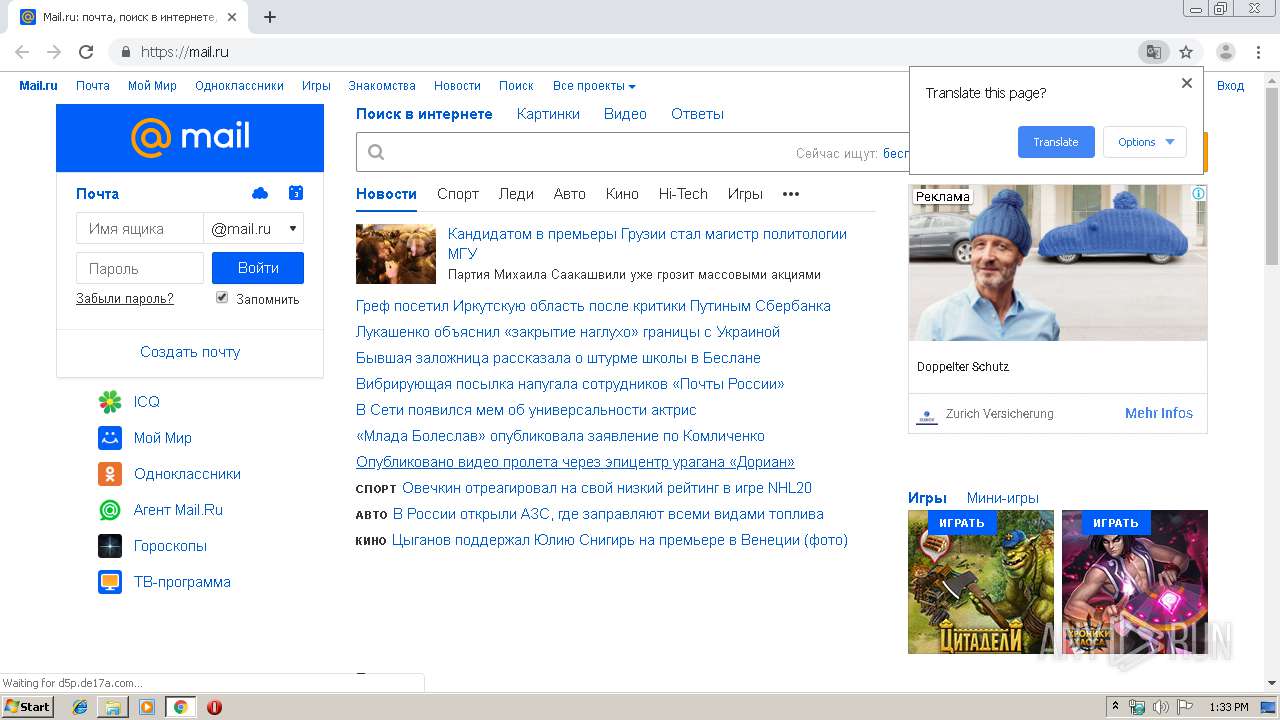Image resolution: width=1280 pixels, height=720 pixels.
Task: Open file explorer from taskbar
Action: pyautogui.click(x=113, y=707)
